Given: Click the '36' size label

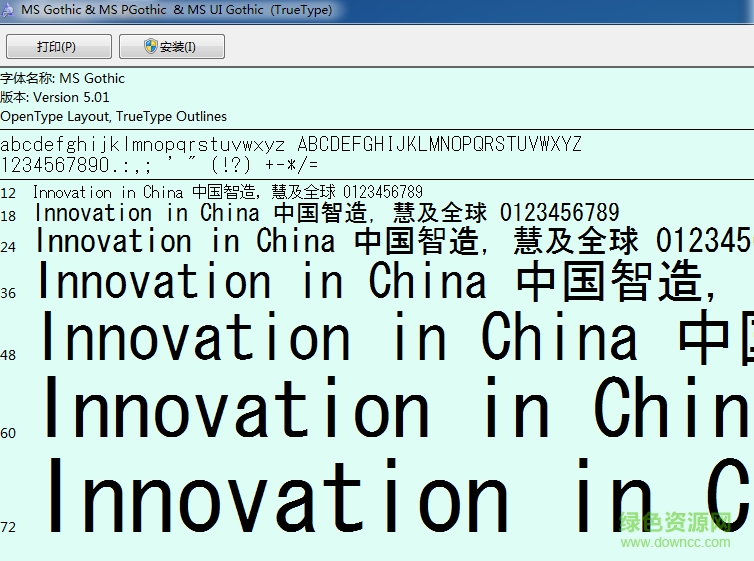Looking at the screenshot, I should pyautogui.click(x=8, y=293).
